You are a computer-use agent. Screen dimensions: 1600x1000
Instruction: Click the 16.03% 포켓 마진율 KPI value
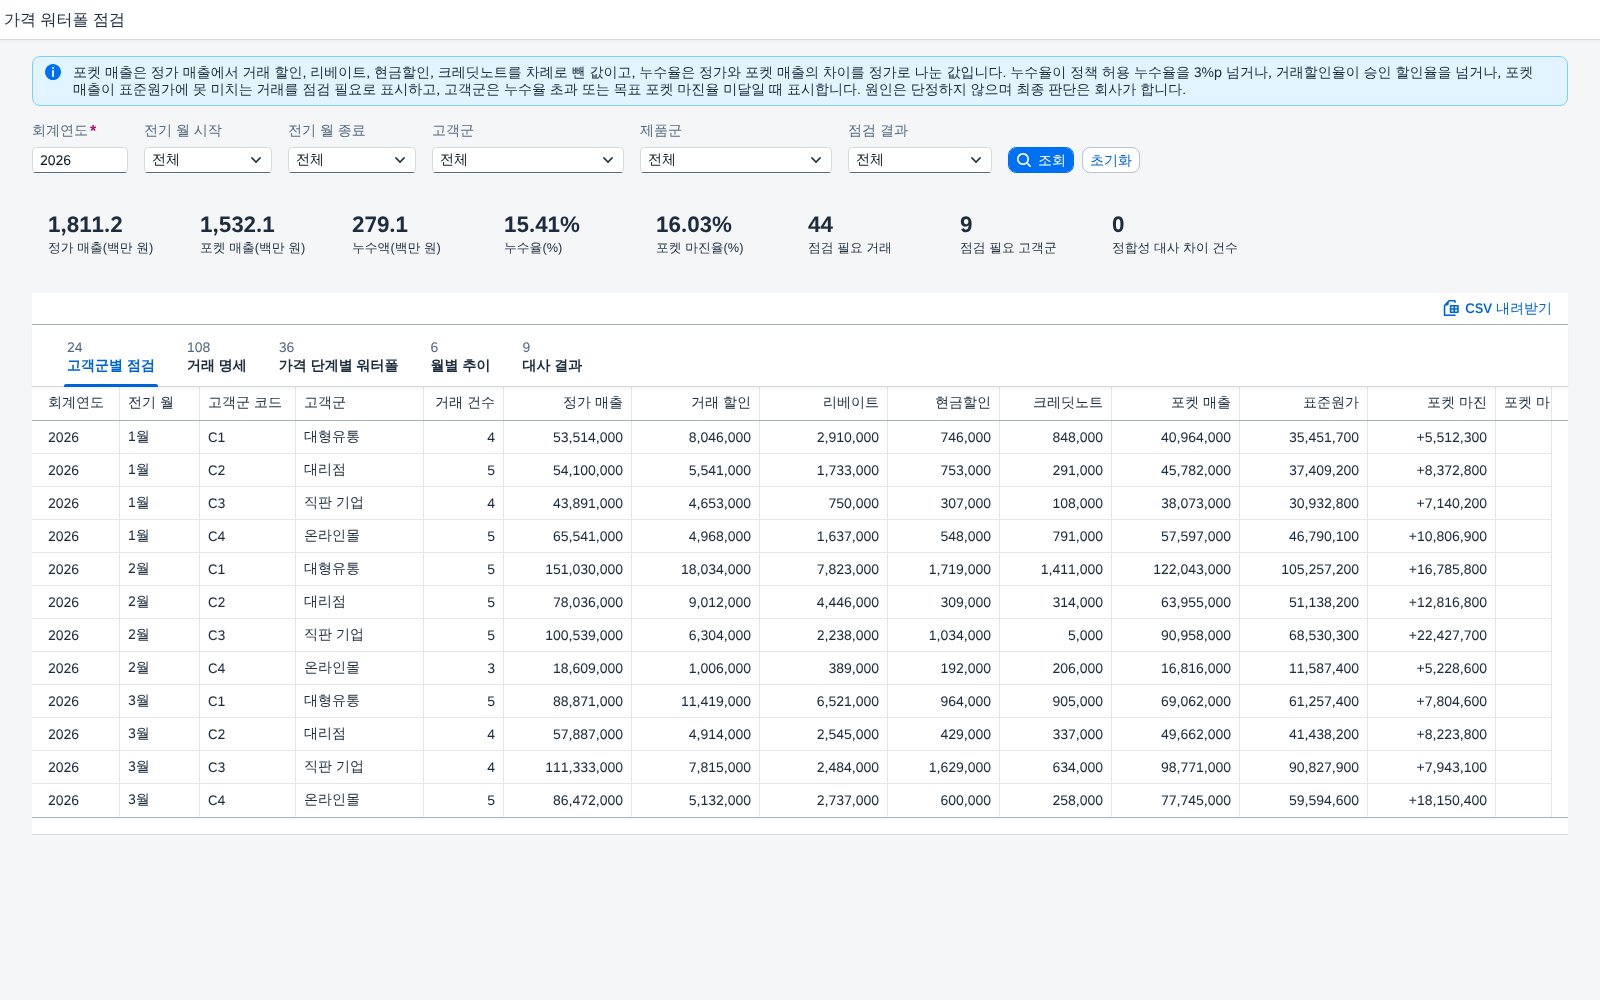[694, 225]
